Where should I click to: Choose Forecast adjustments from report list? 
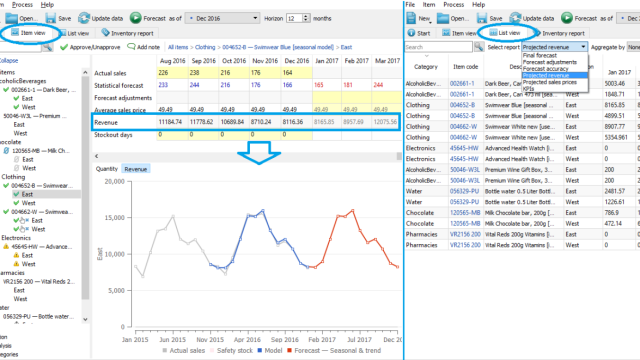point(549,62)
